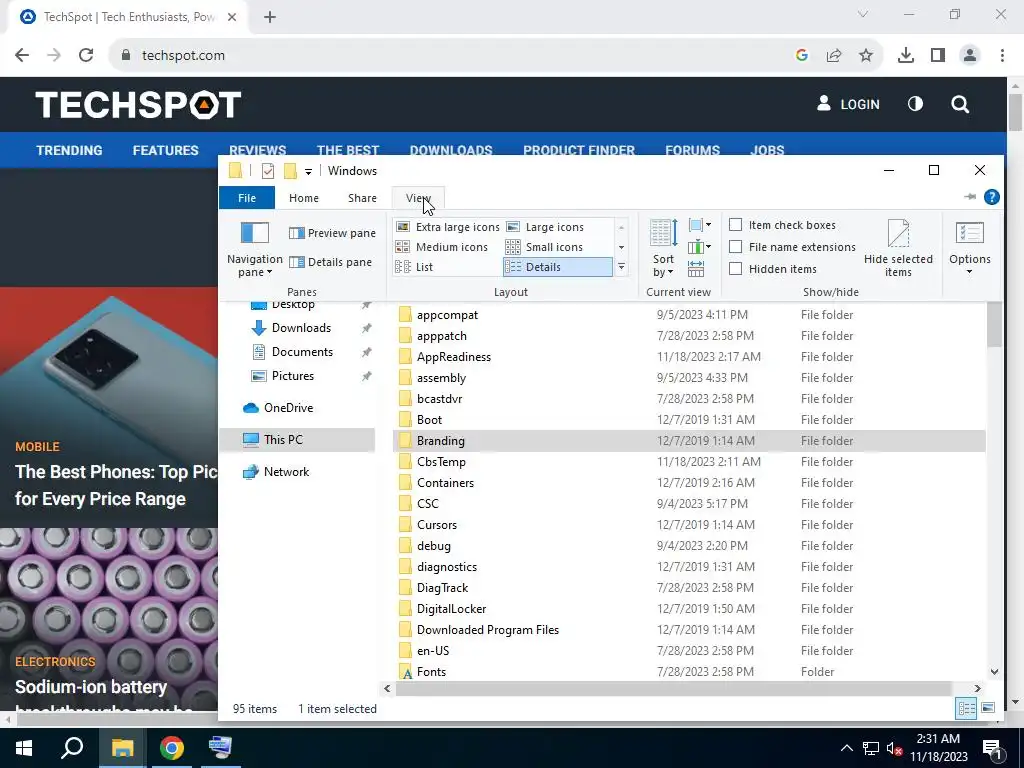Open Windows Start menu

click(x=24, y=748)
